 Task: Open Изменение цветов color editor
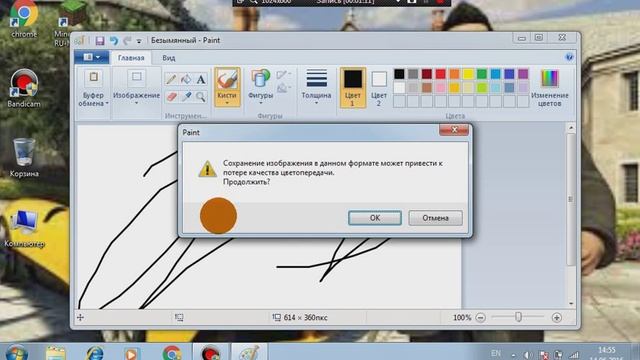click(x=549, y=87)
